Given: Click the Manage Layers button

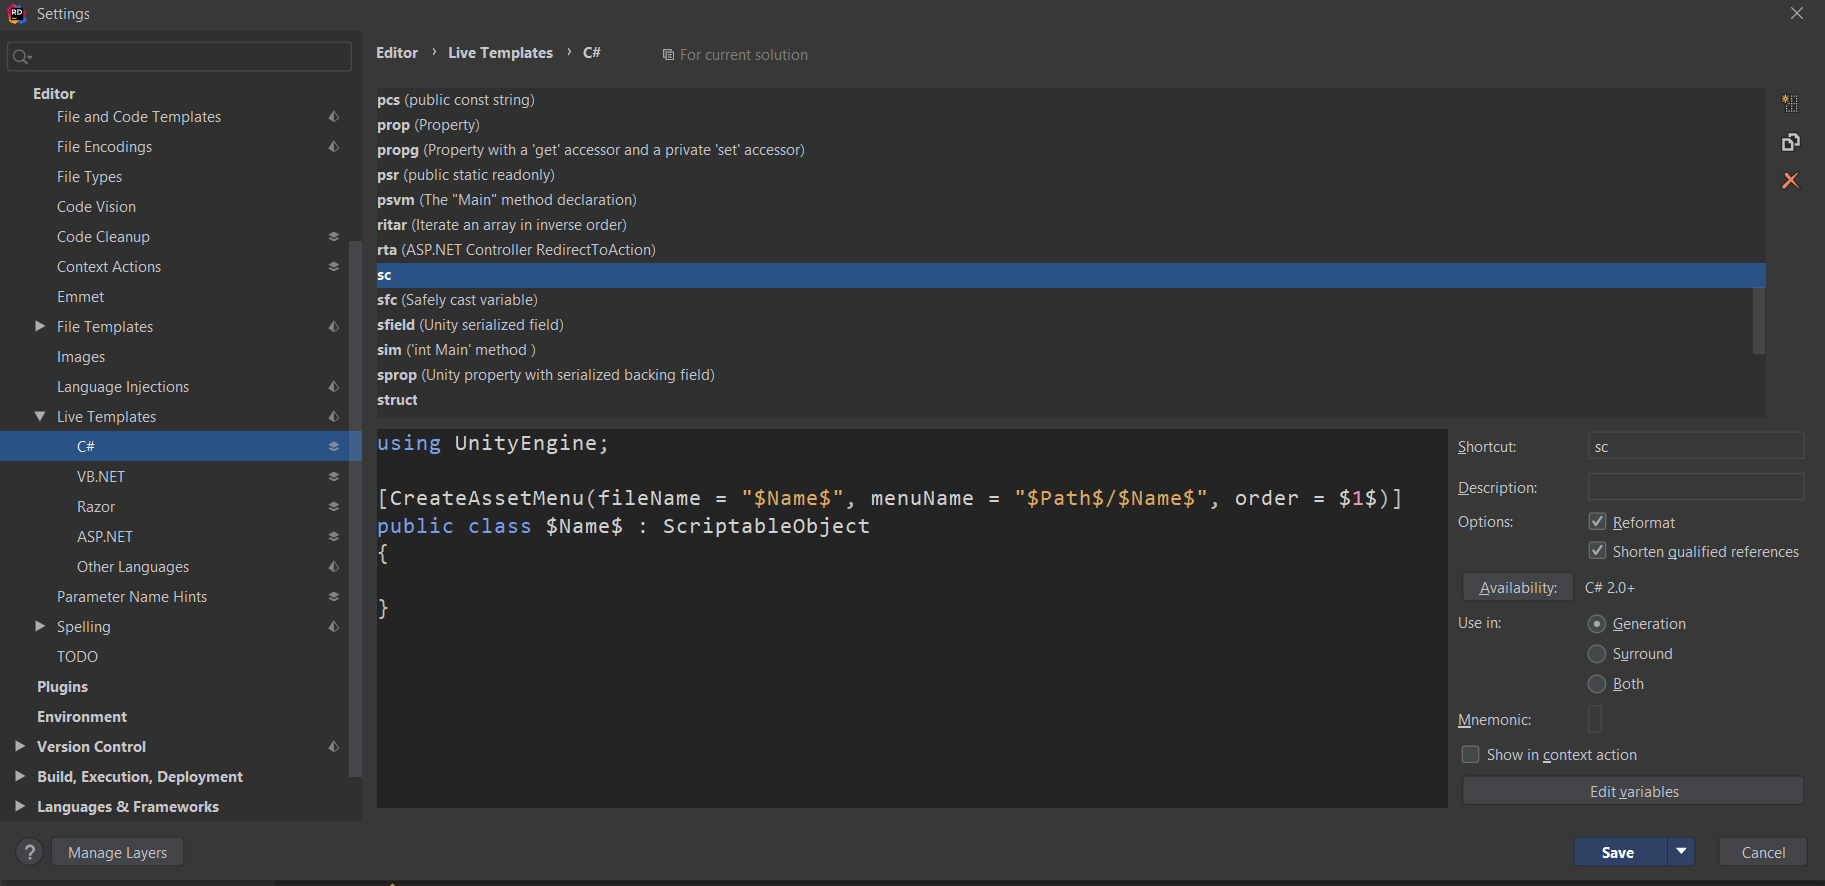Looking at the screenshot, I should 117,852.
